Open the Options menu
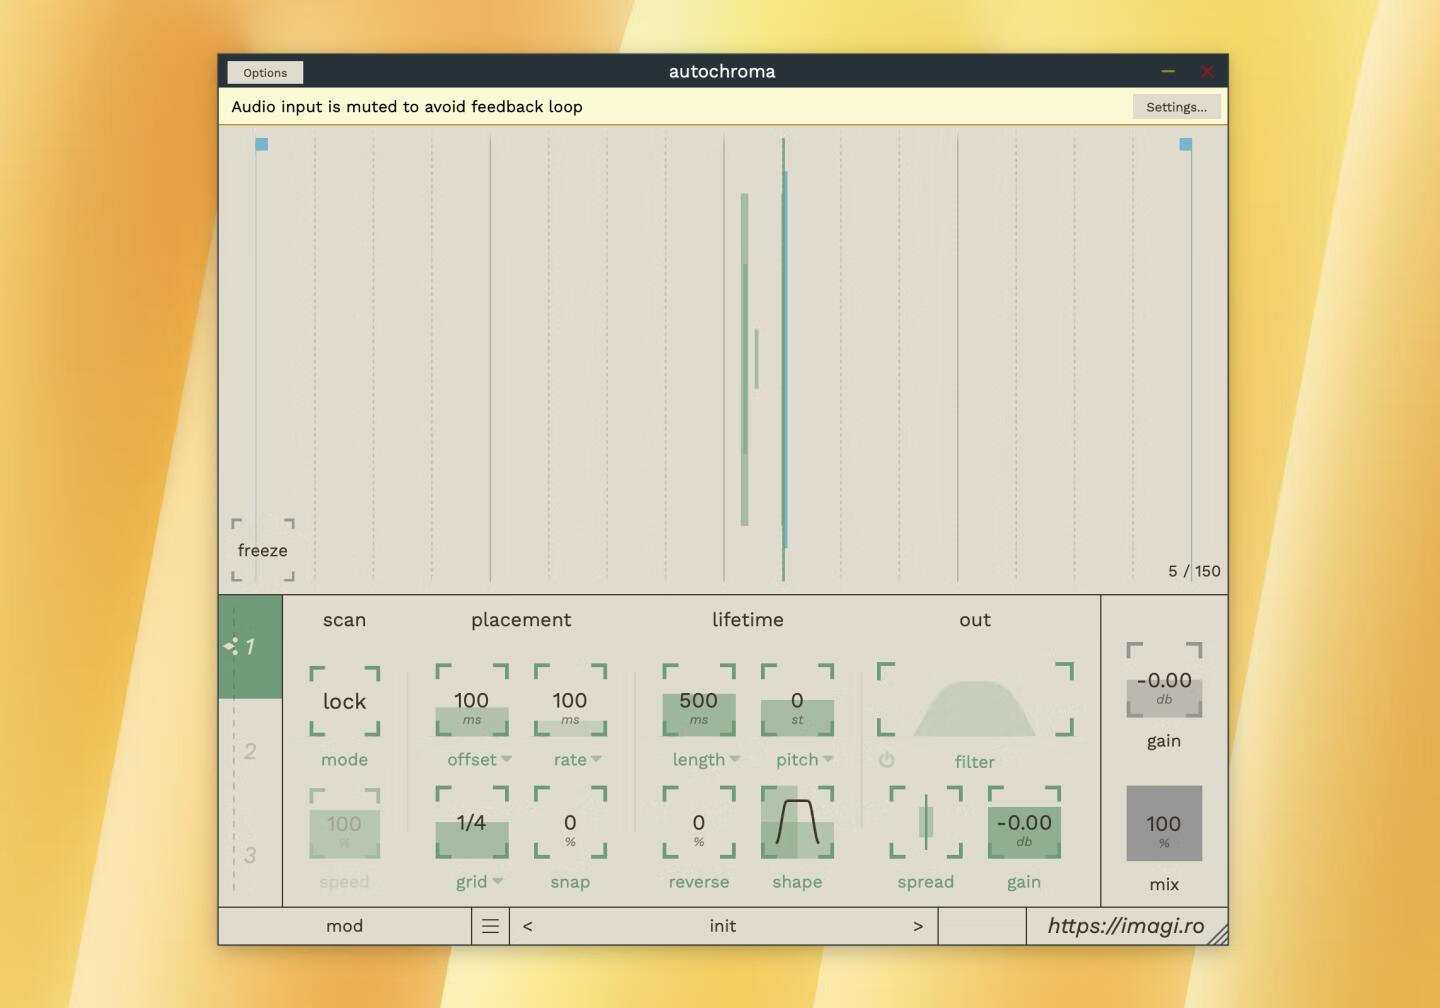 pos(264,71)
